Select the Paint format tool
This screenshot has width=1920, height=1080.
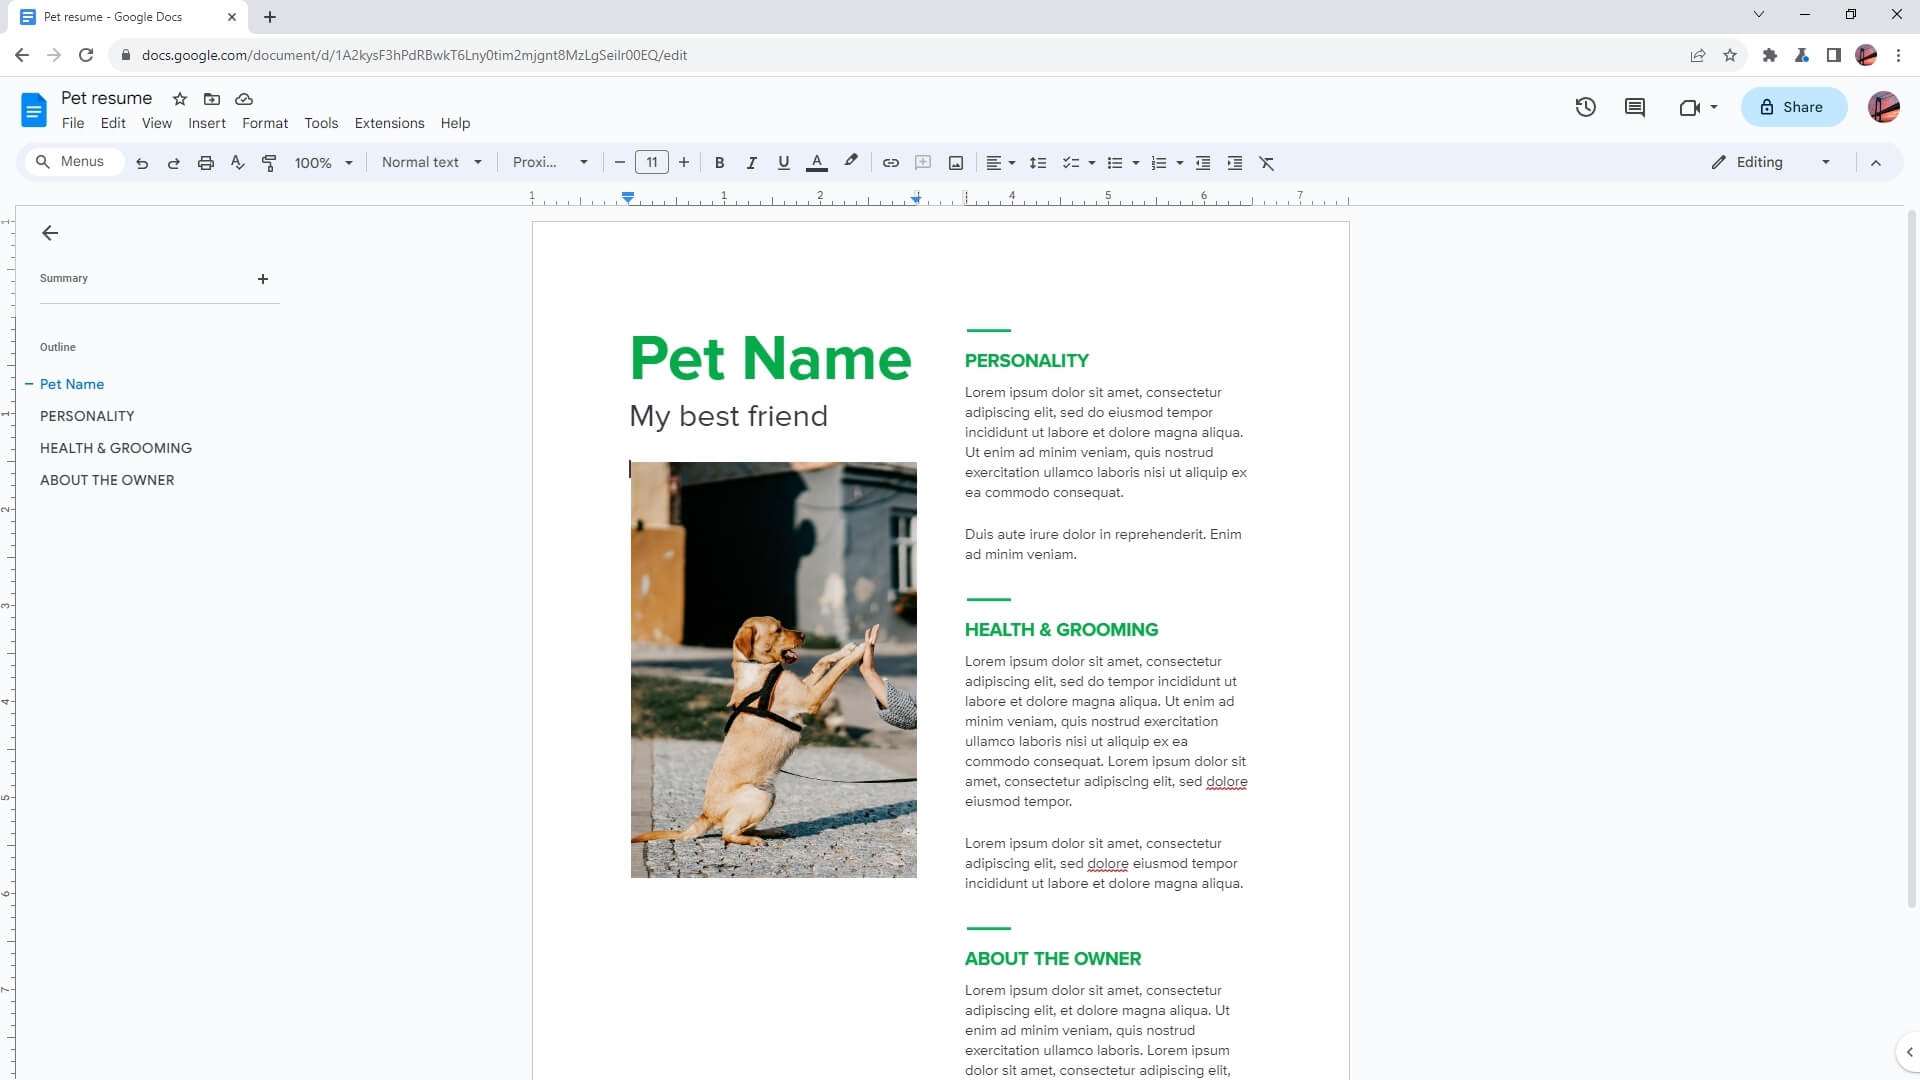click(269, 163)
